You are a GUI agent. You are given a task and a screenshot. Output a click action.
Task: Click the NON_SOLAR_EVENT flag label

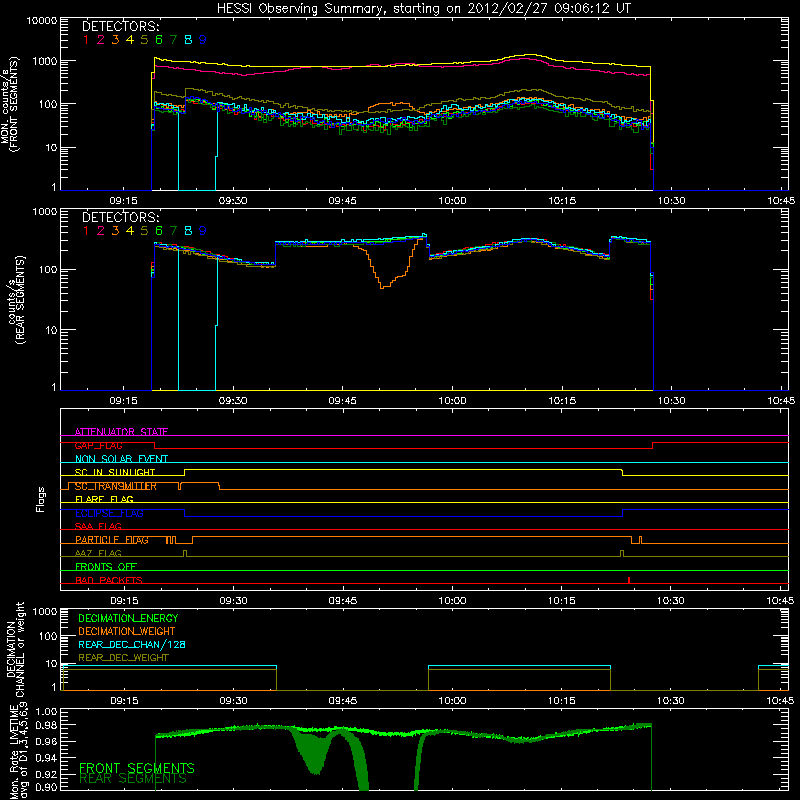[x=121, y=459]
